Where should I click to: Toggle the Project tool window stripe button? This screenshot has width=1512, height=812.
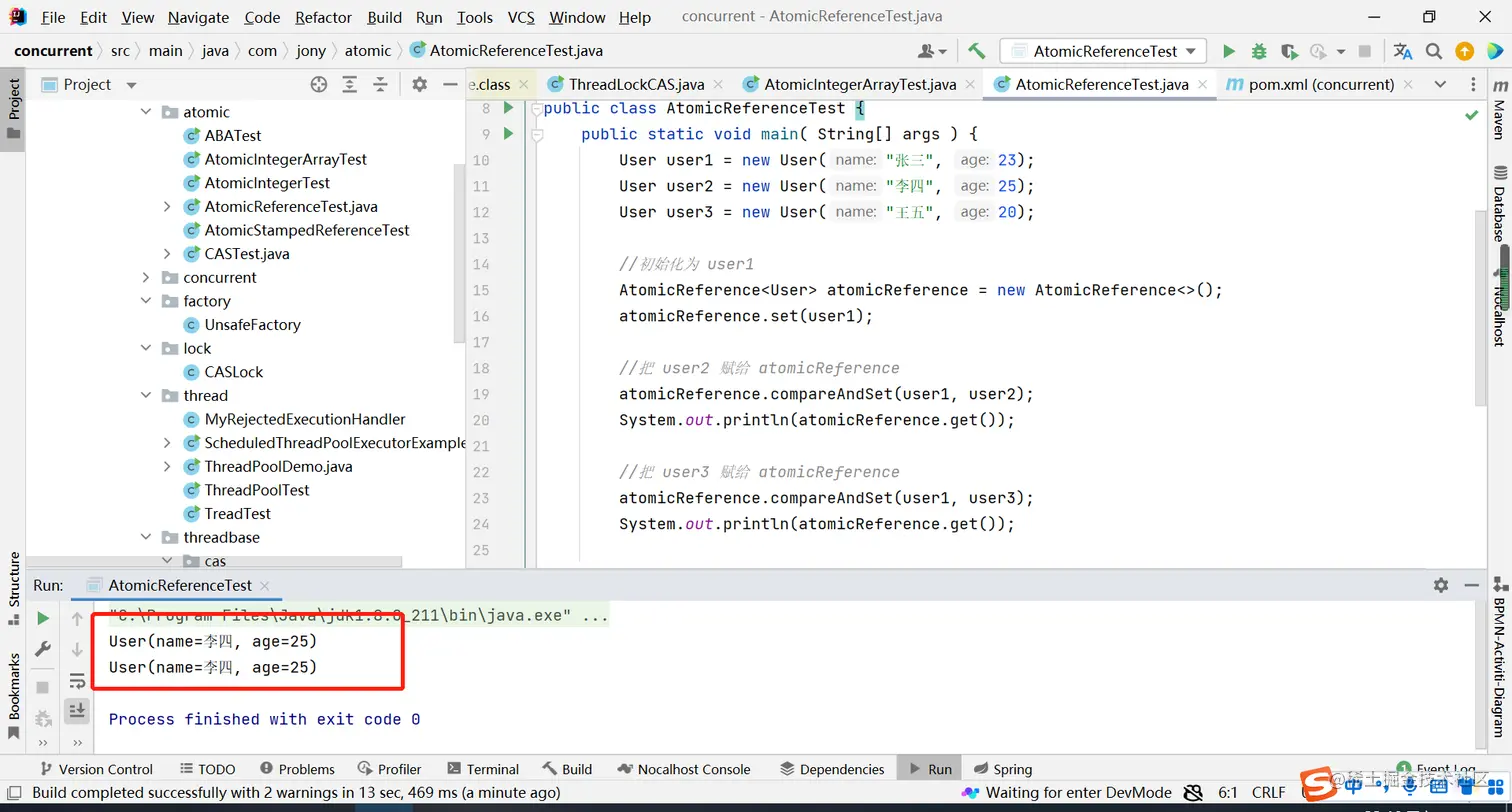point(14,108)
